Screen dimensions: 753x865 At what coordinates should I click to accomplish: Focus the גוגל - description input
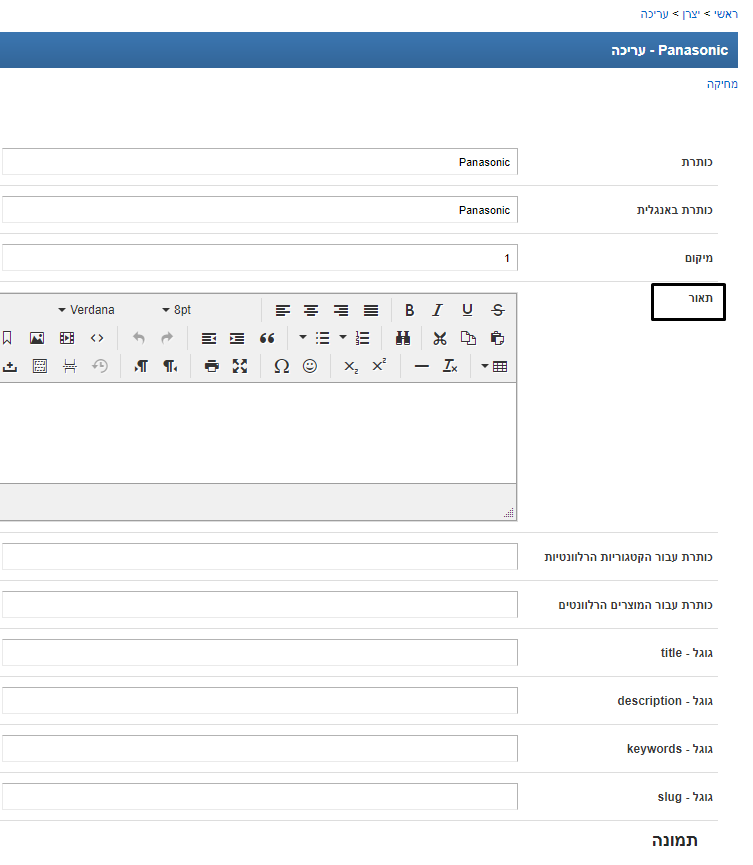tap(259, 701)
